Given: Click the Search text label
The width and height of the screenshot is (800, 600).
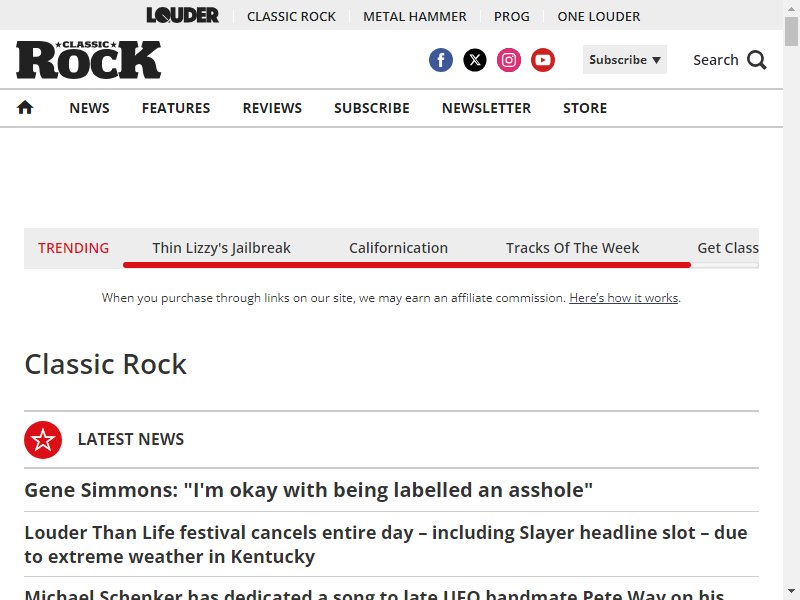Looking at the screenshot, I should pos(716,60).
